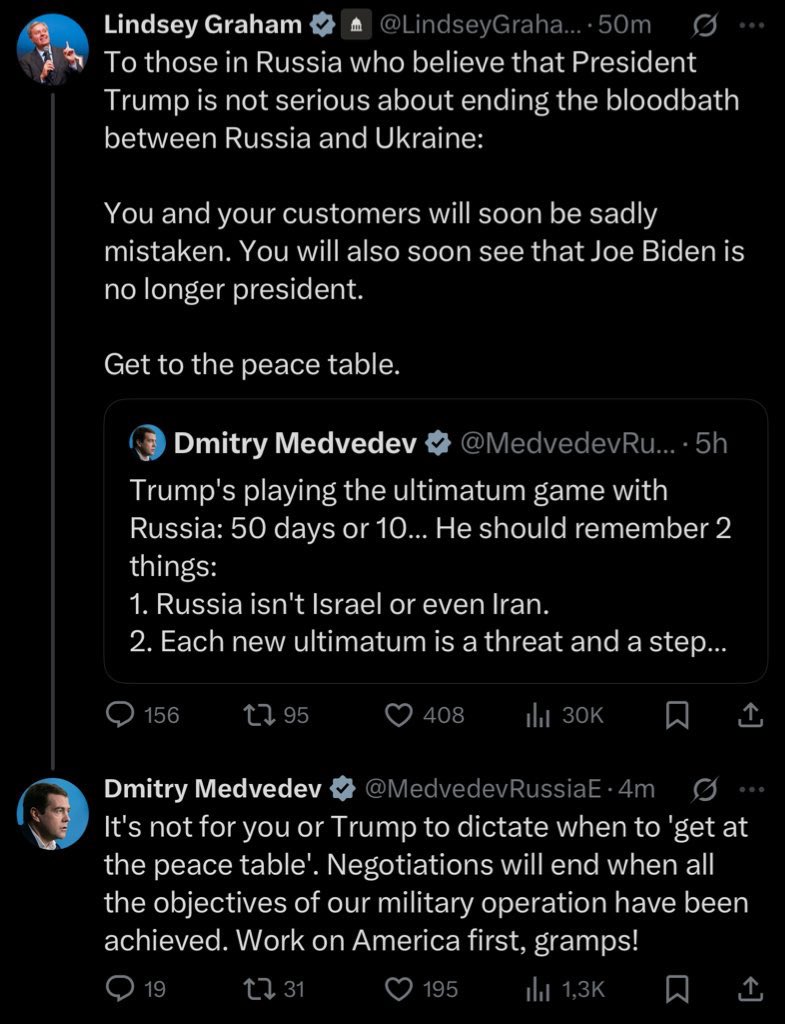Bookmark Medvedev's reply tweet
785x1024 pixels.
pos(677,989)
